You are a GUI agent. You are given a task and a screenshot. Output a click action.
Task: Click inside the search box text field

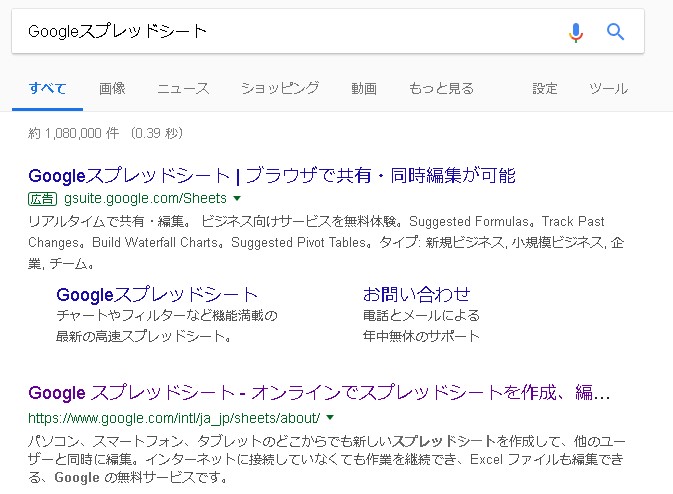(280, 32)
